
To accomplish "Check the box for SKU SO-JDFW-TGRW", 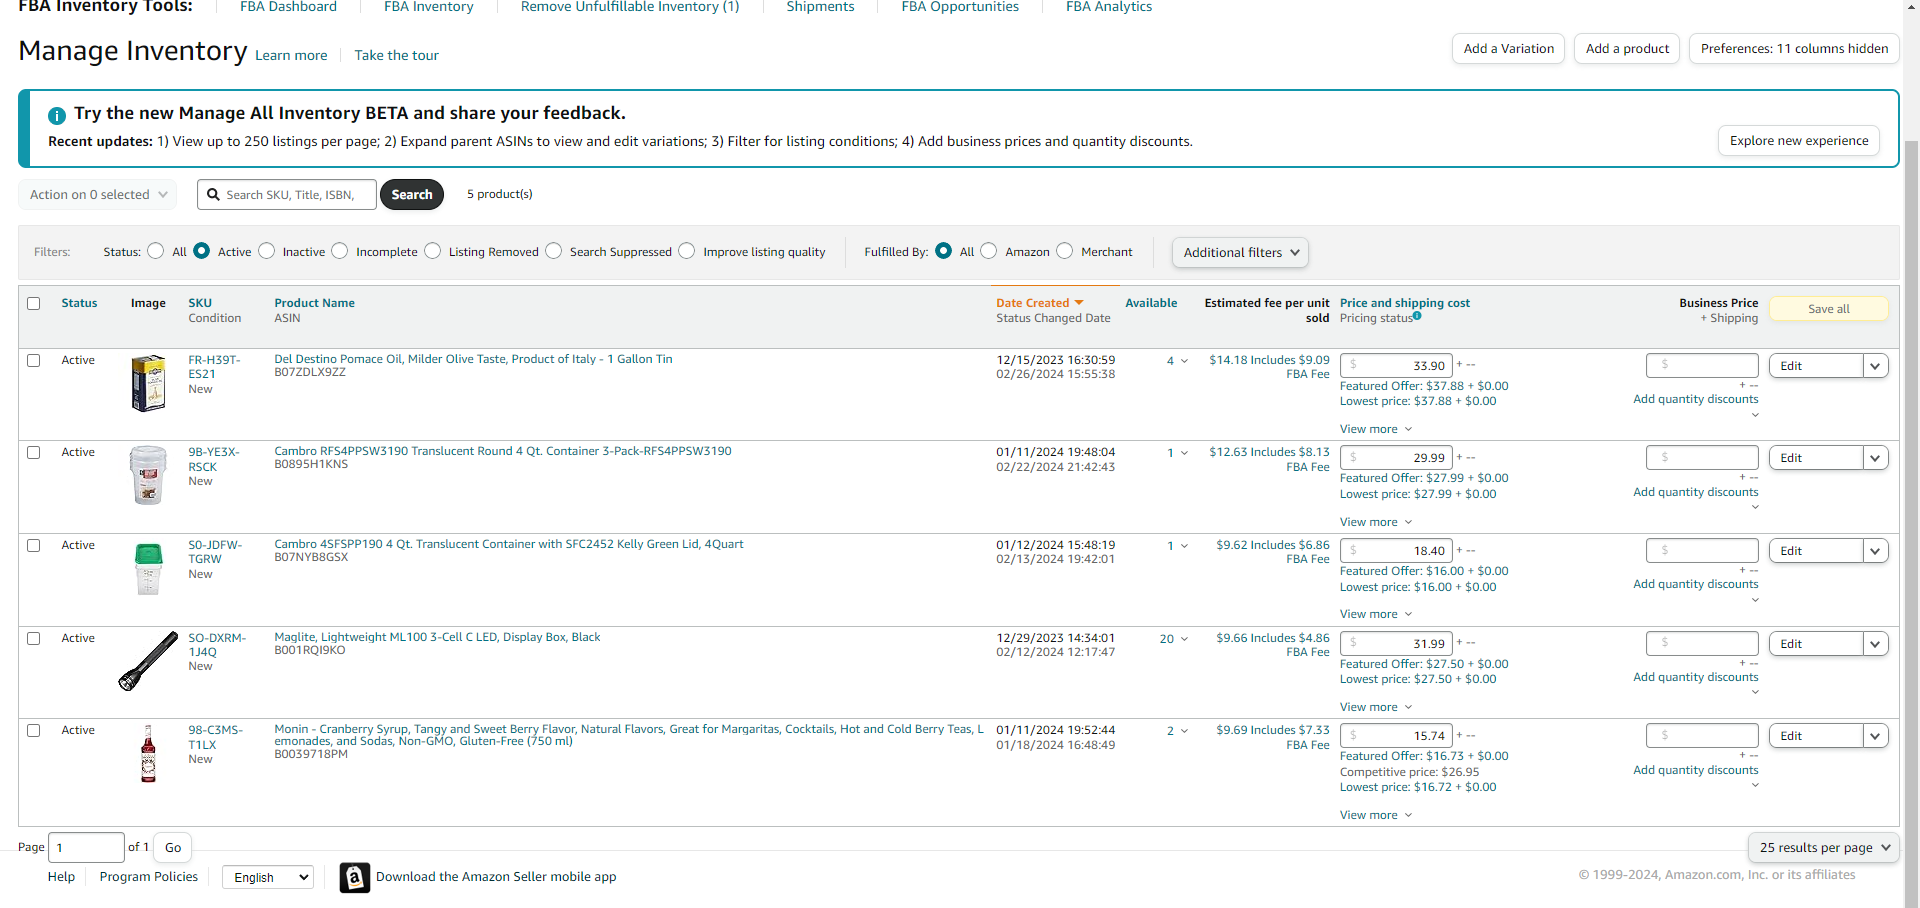I will [34, 545].
